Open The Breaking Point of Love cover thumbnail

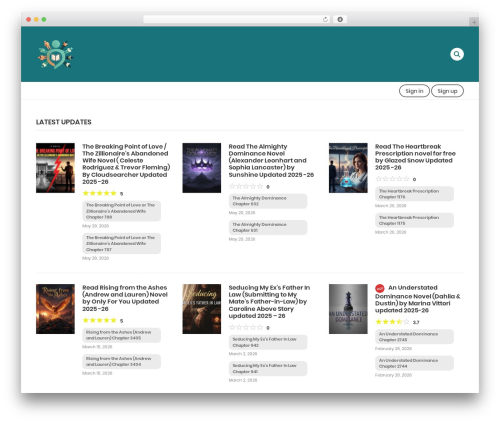pos(55,168)
